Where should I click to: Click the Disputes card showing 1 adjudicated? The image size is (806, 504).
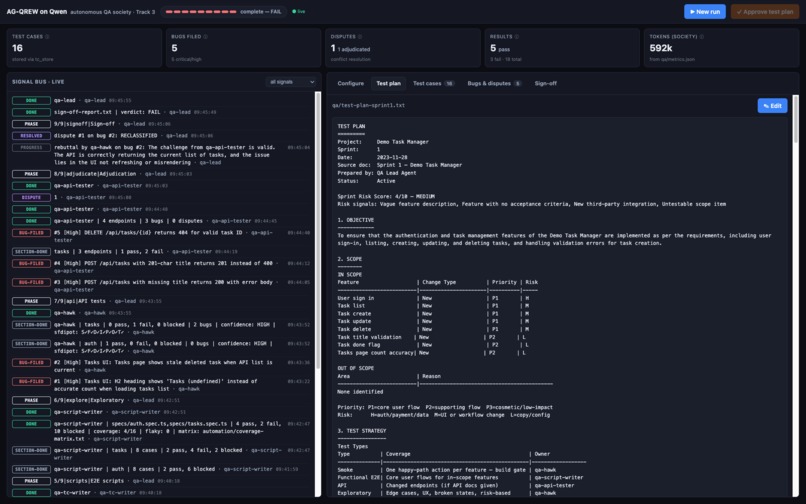tap(402, 48)
